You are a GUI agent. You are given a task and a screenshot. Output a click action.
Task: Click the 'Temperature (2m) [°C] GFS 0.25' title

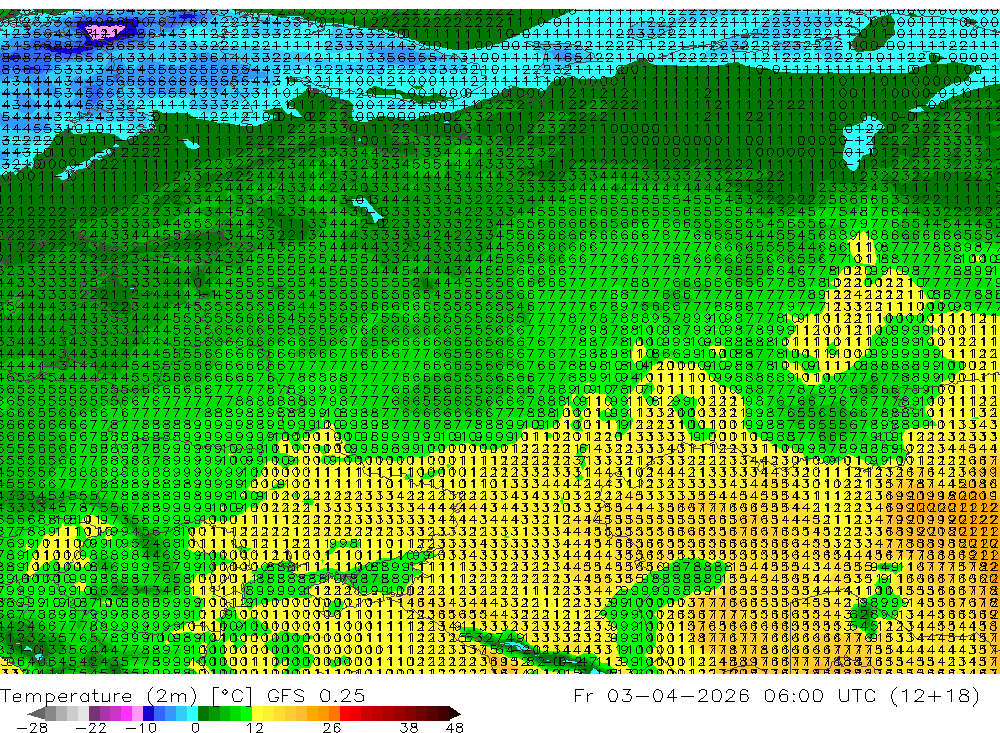[x=182, y=696]
